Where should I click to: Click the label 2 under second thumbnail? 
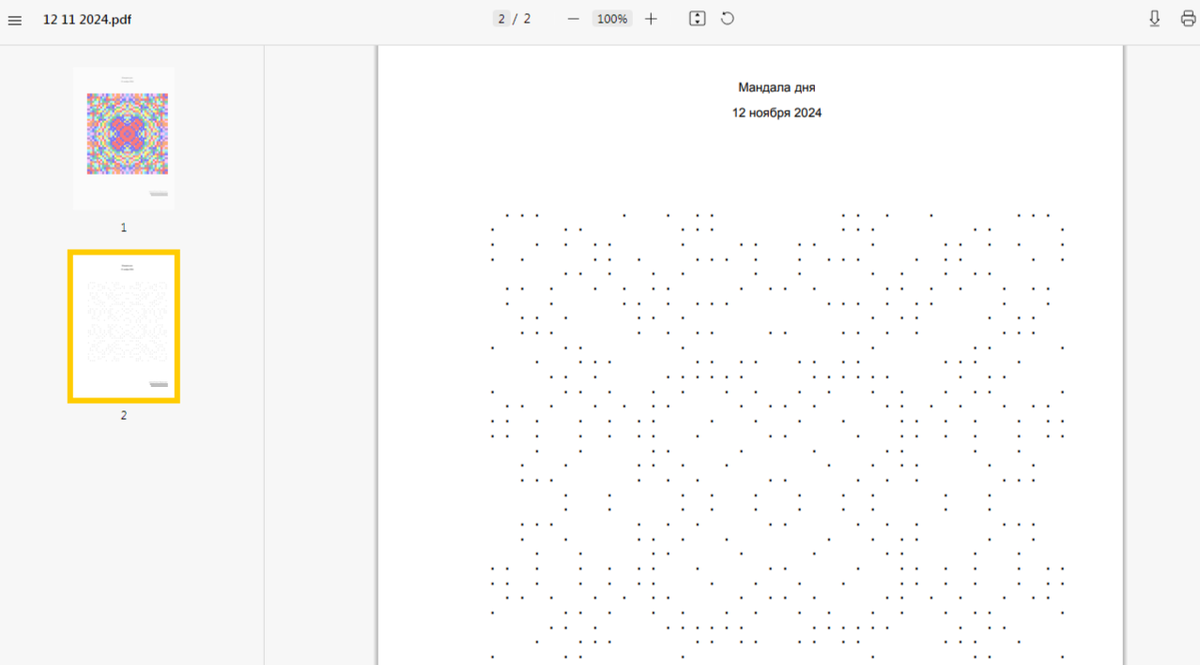124,415
